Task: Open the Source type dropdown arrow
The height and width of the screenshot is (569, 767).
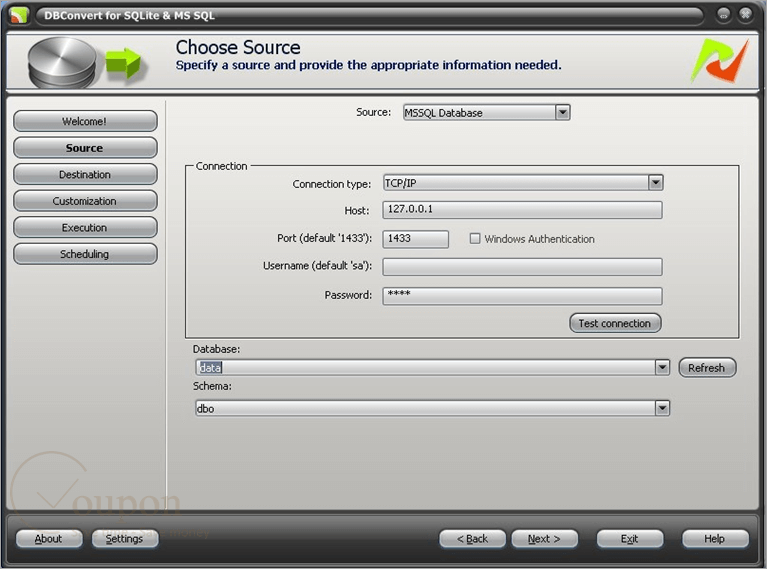Action: pos(563,113)
